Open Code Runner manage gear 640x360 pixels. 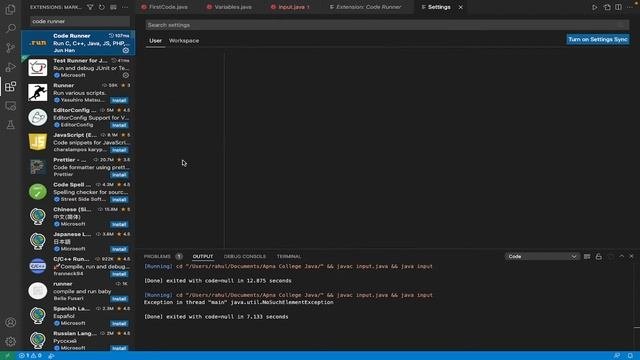(126, 50)
